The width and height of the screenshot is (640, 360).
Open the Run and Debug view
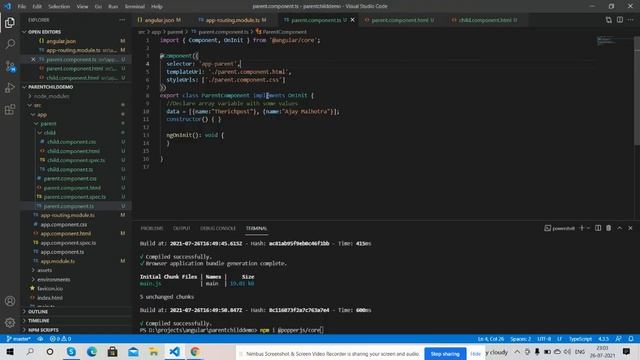pos(10,88)
